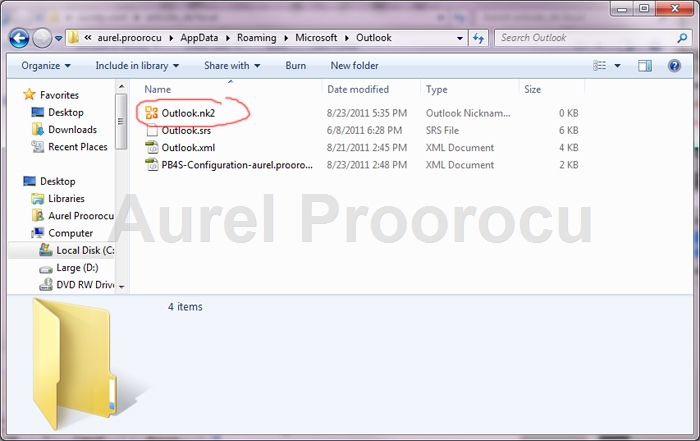700x441 pixels.
Task: Sort by Name column header
Action: click(x=157, y=89)
